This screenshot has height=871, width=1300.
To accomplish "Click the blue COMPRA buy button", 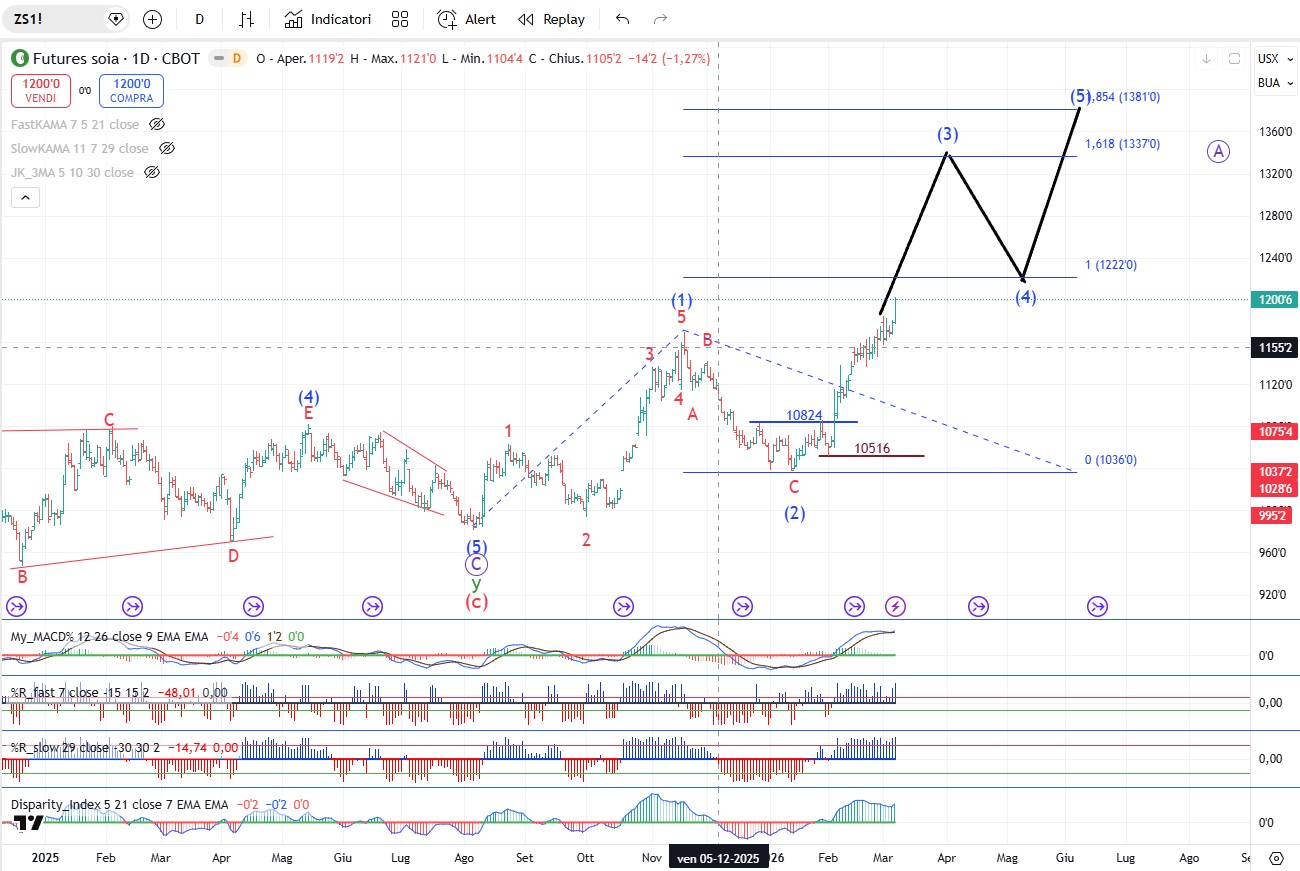I will pyautogui.click(x=132, y=91).
